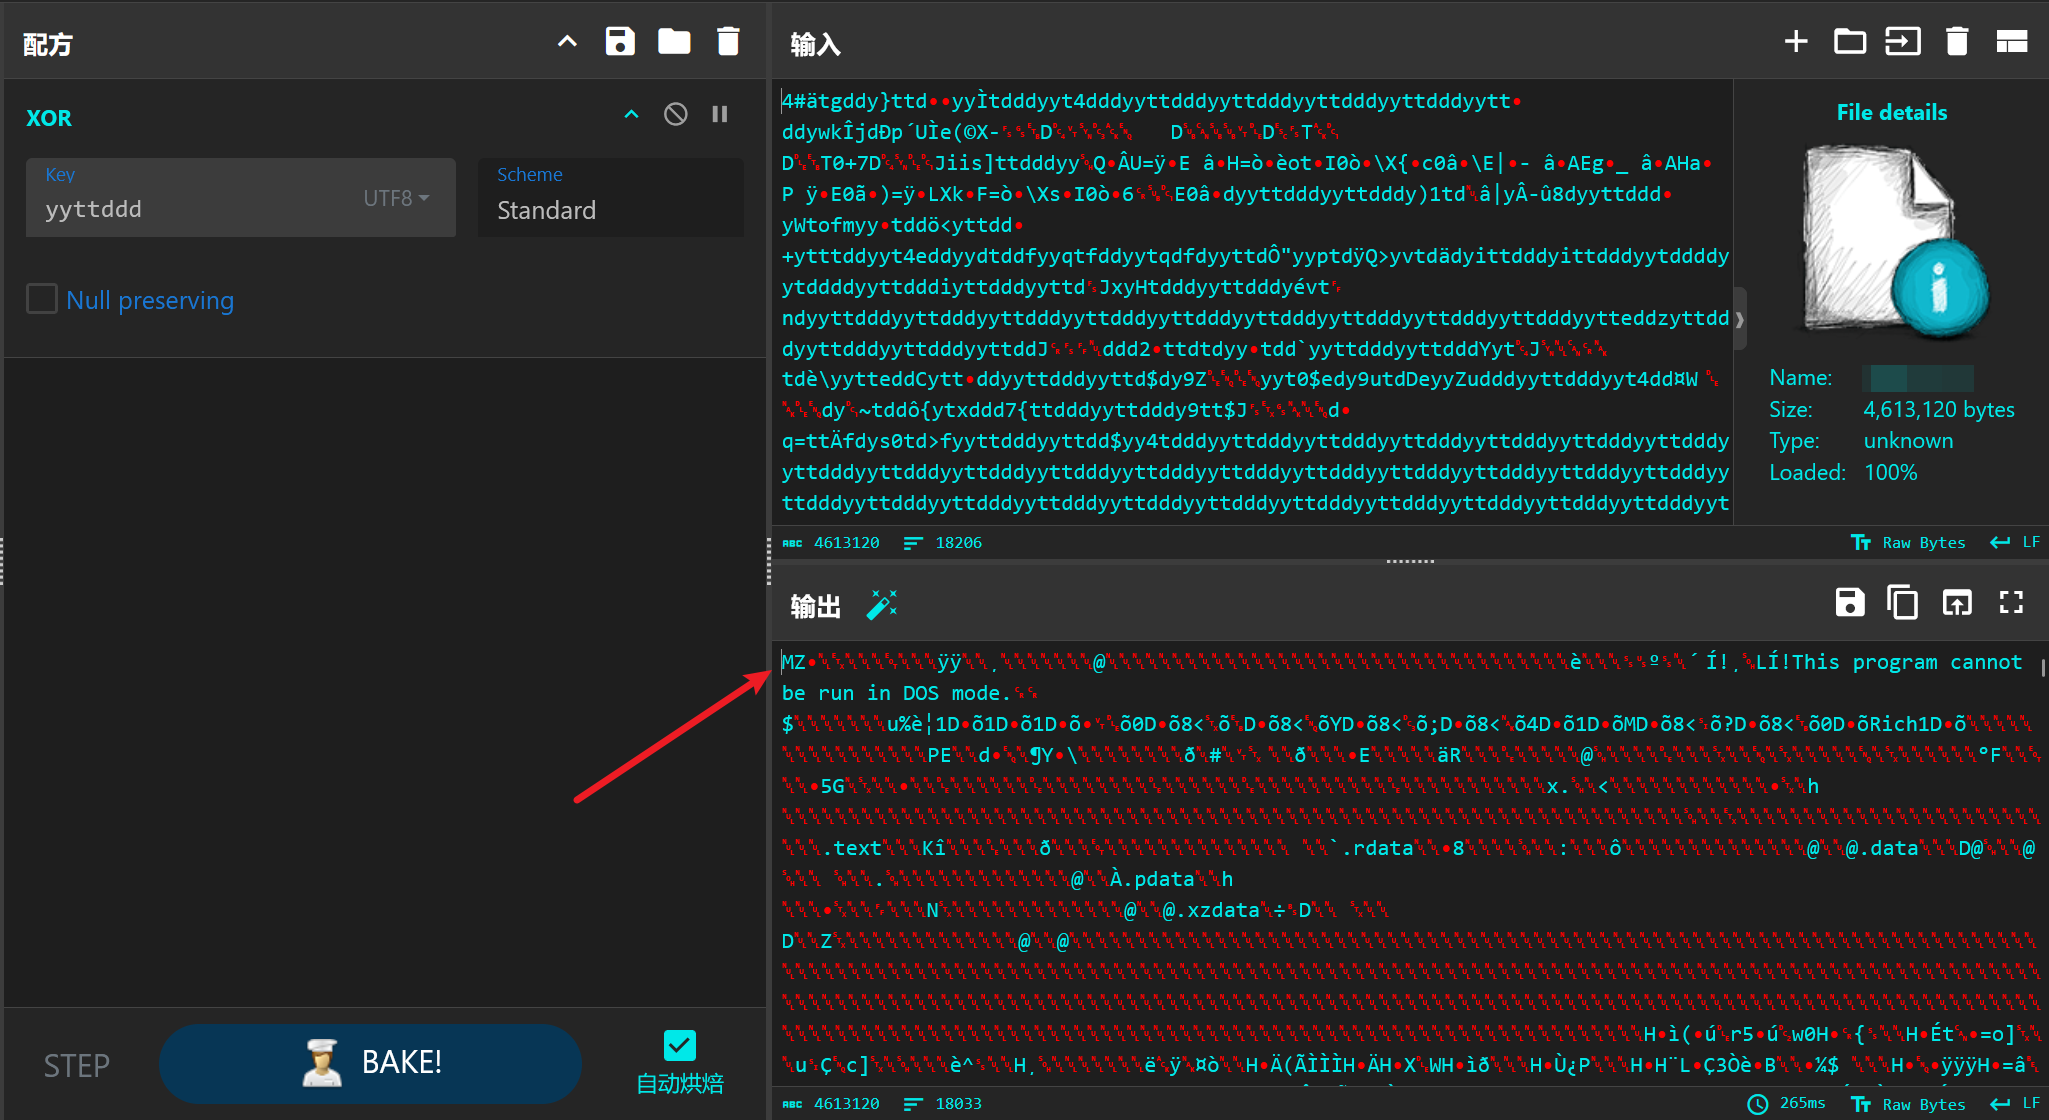The width and height of the screenshot is (2049, 1120).
Task: Collapse the XOR operation arguments
Action: click(631, 115)
